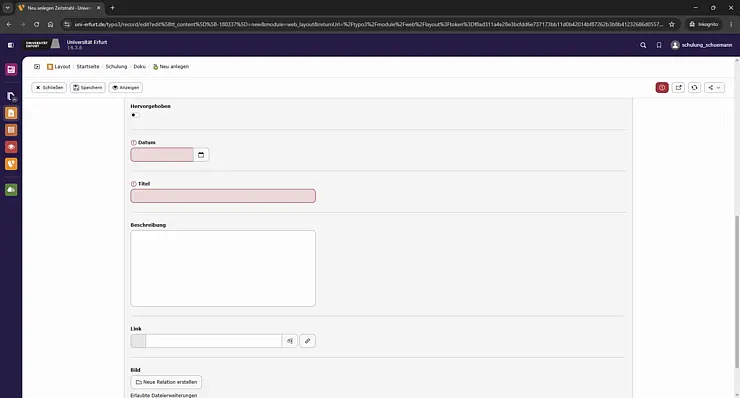740x398 pixels.
Task: Click the Layout icon in breadcrumb
Action: click(x=50, y=67)
